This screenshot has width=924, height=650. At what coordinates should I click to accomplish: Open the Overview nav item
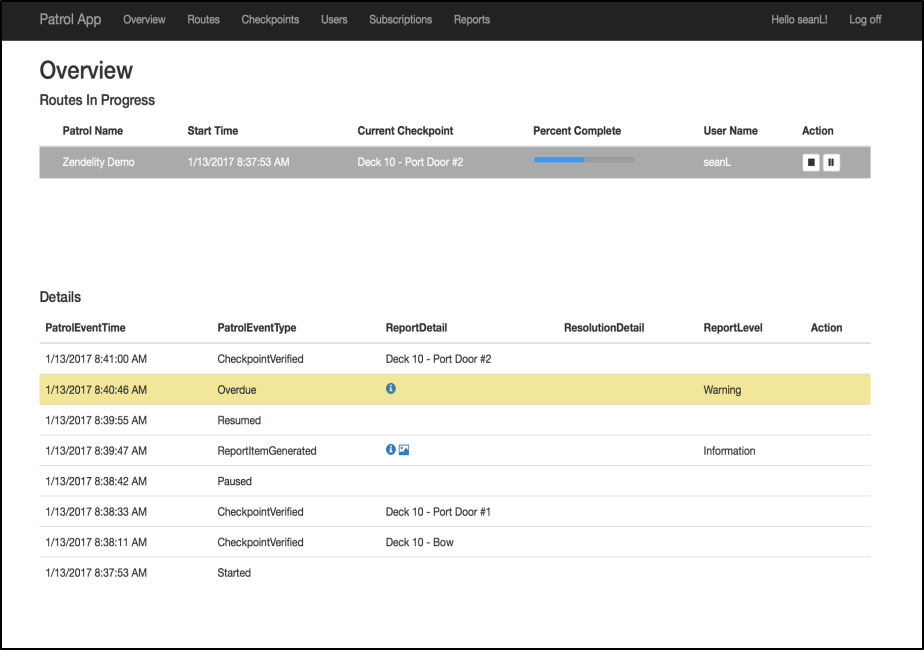pyautogui.click(x=144, y=19)
